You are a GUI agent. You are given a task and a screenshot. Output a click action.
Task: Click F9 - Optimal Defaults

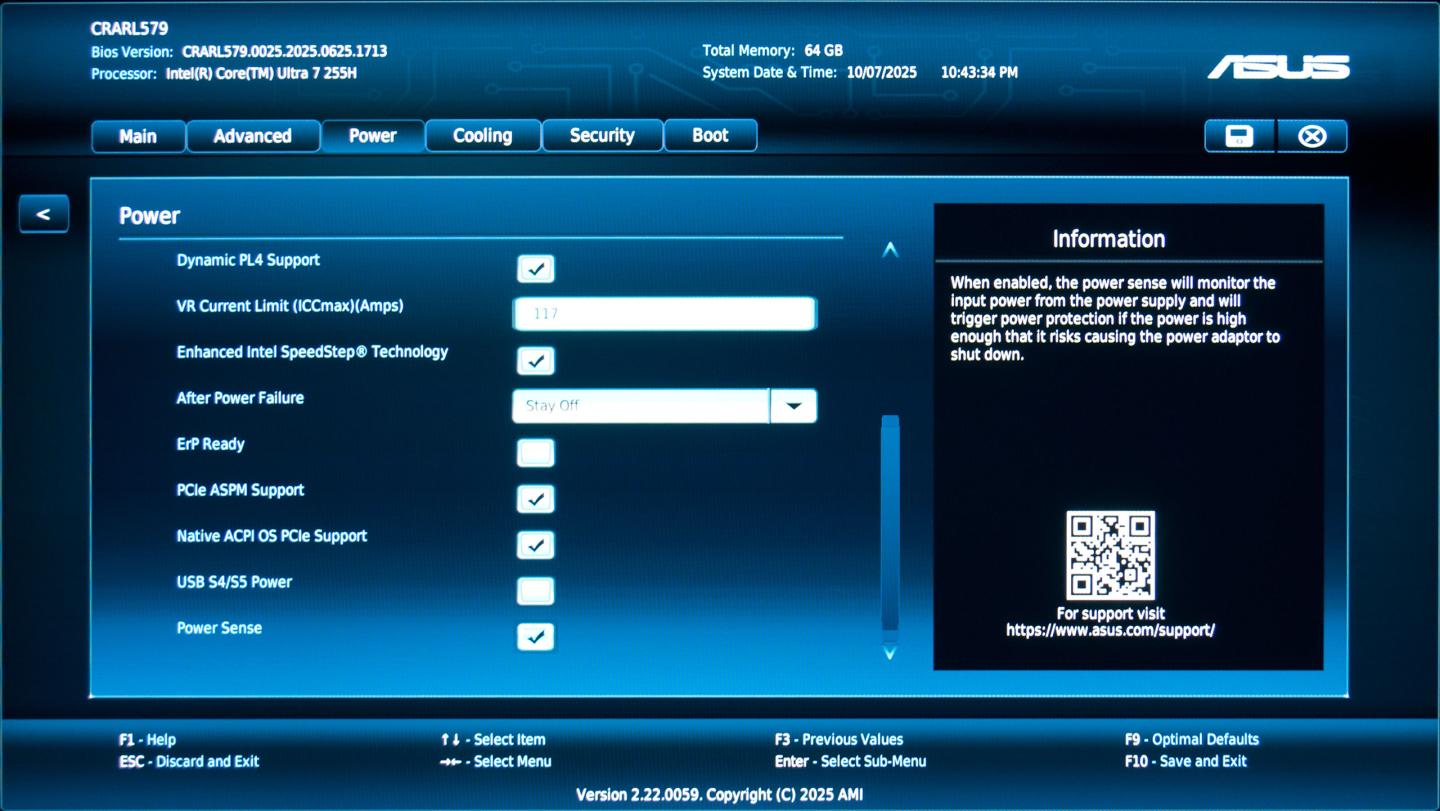(x=1192, y=740)
